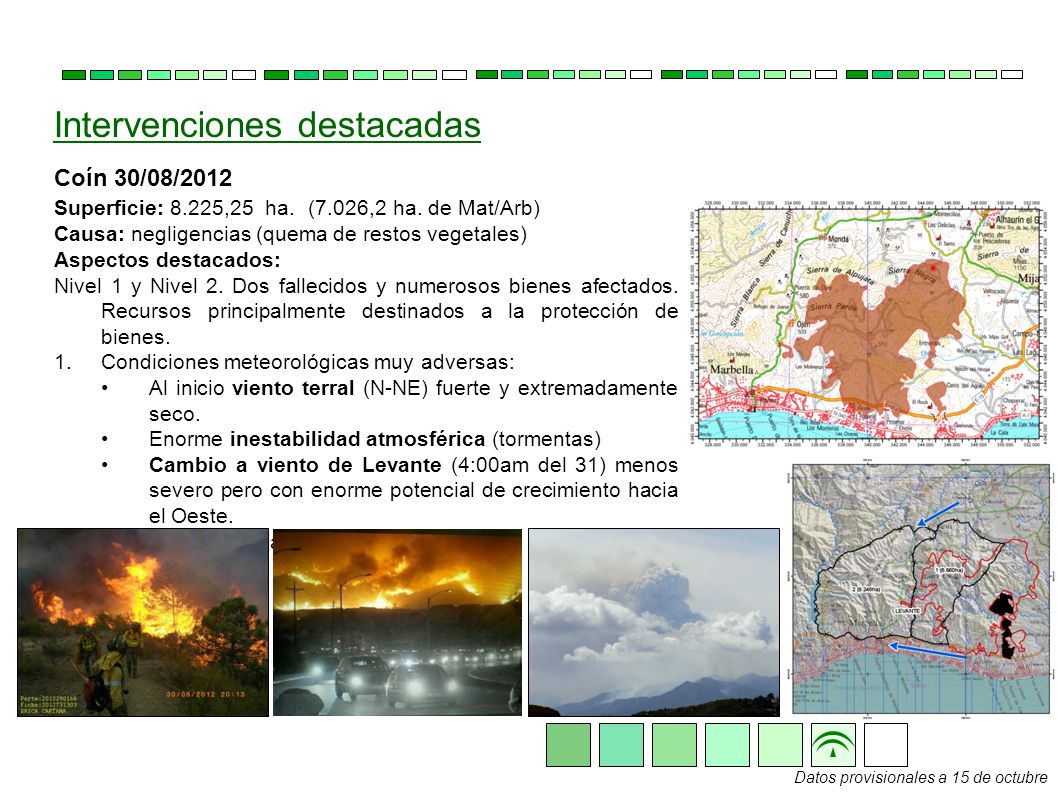Viewport: 1058px width, 793px height.
Task: Click the Junta de Andalucía logo icon
Action: tap(833, 745)
